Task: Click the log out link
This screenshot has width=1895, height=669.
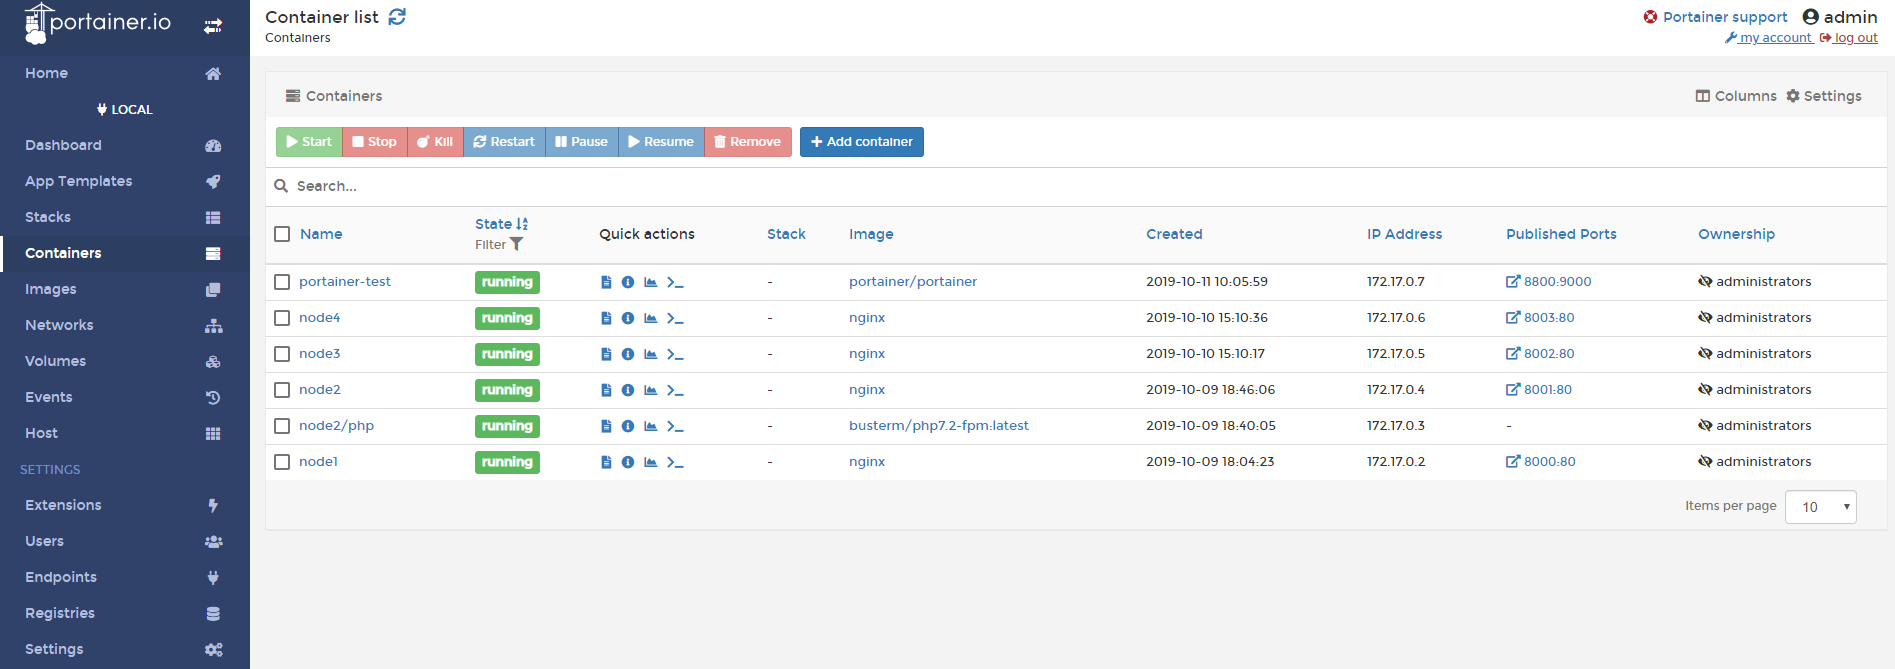Action: point(1849,38)
